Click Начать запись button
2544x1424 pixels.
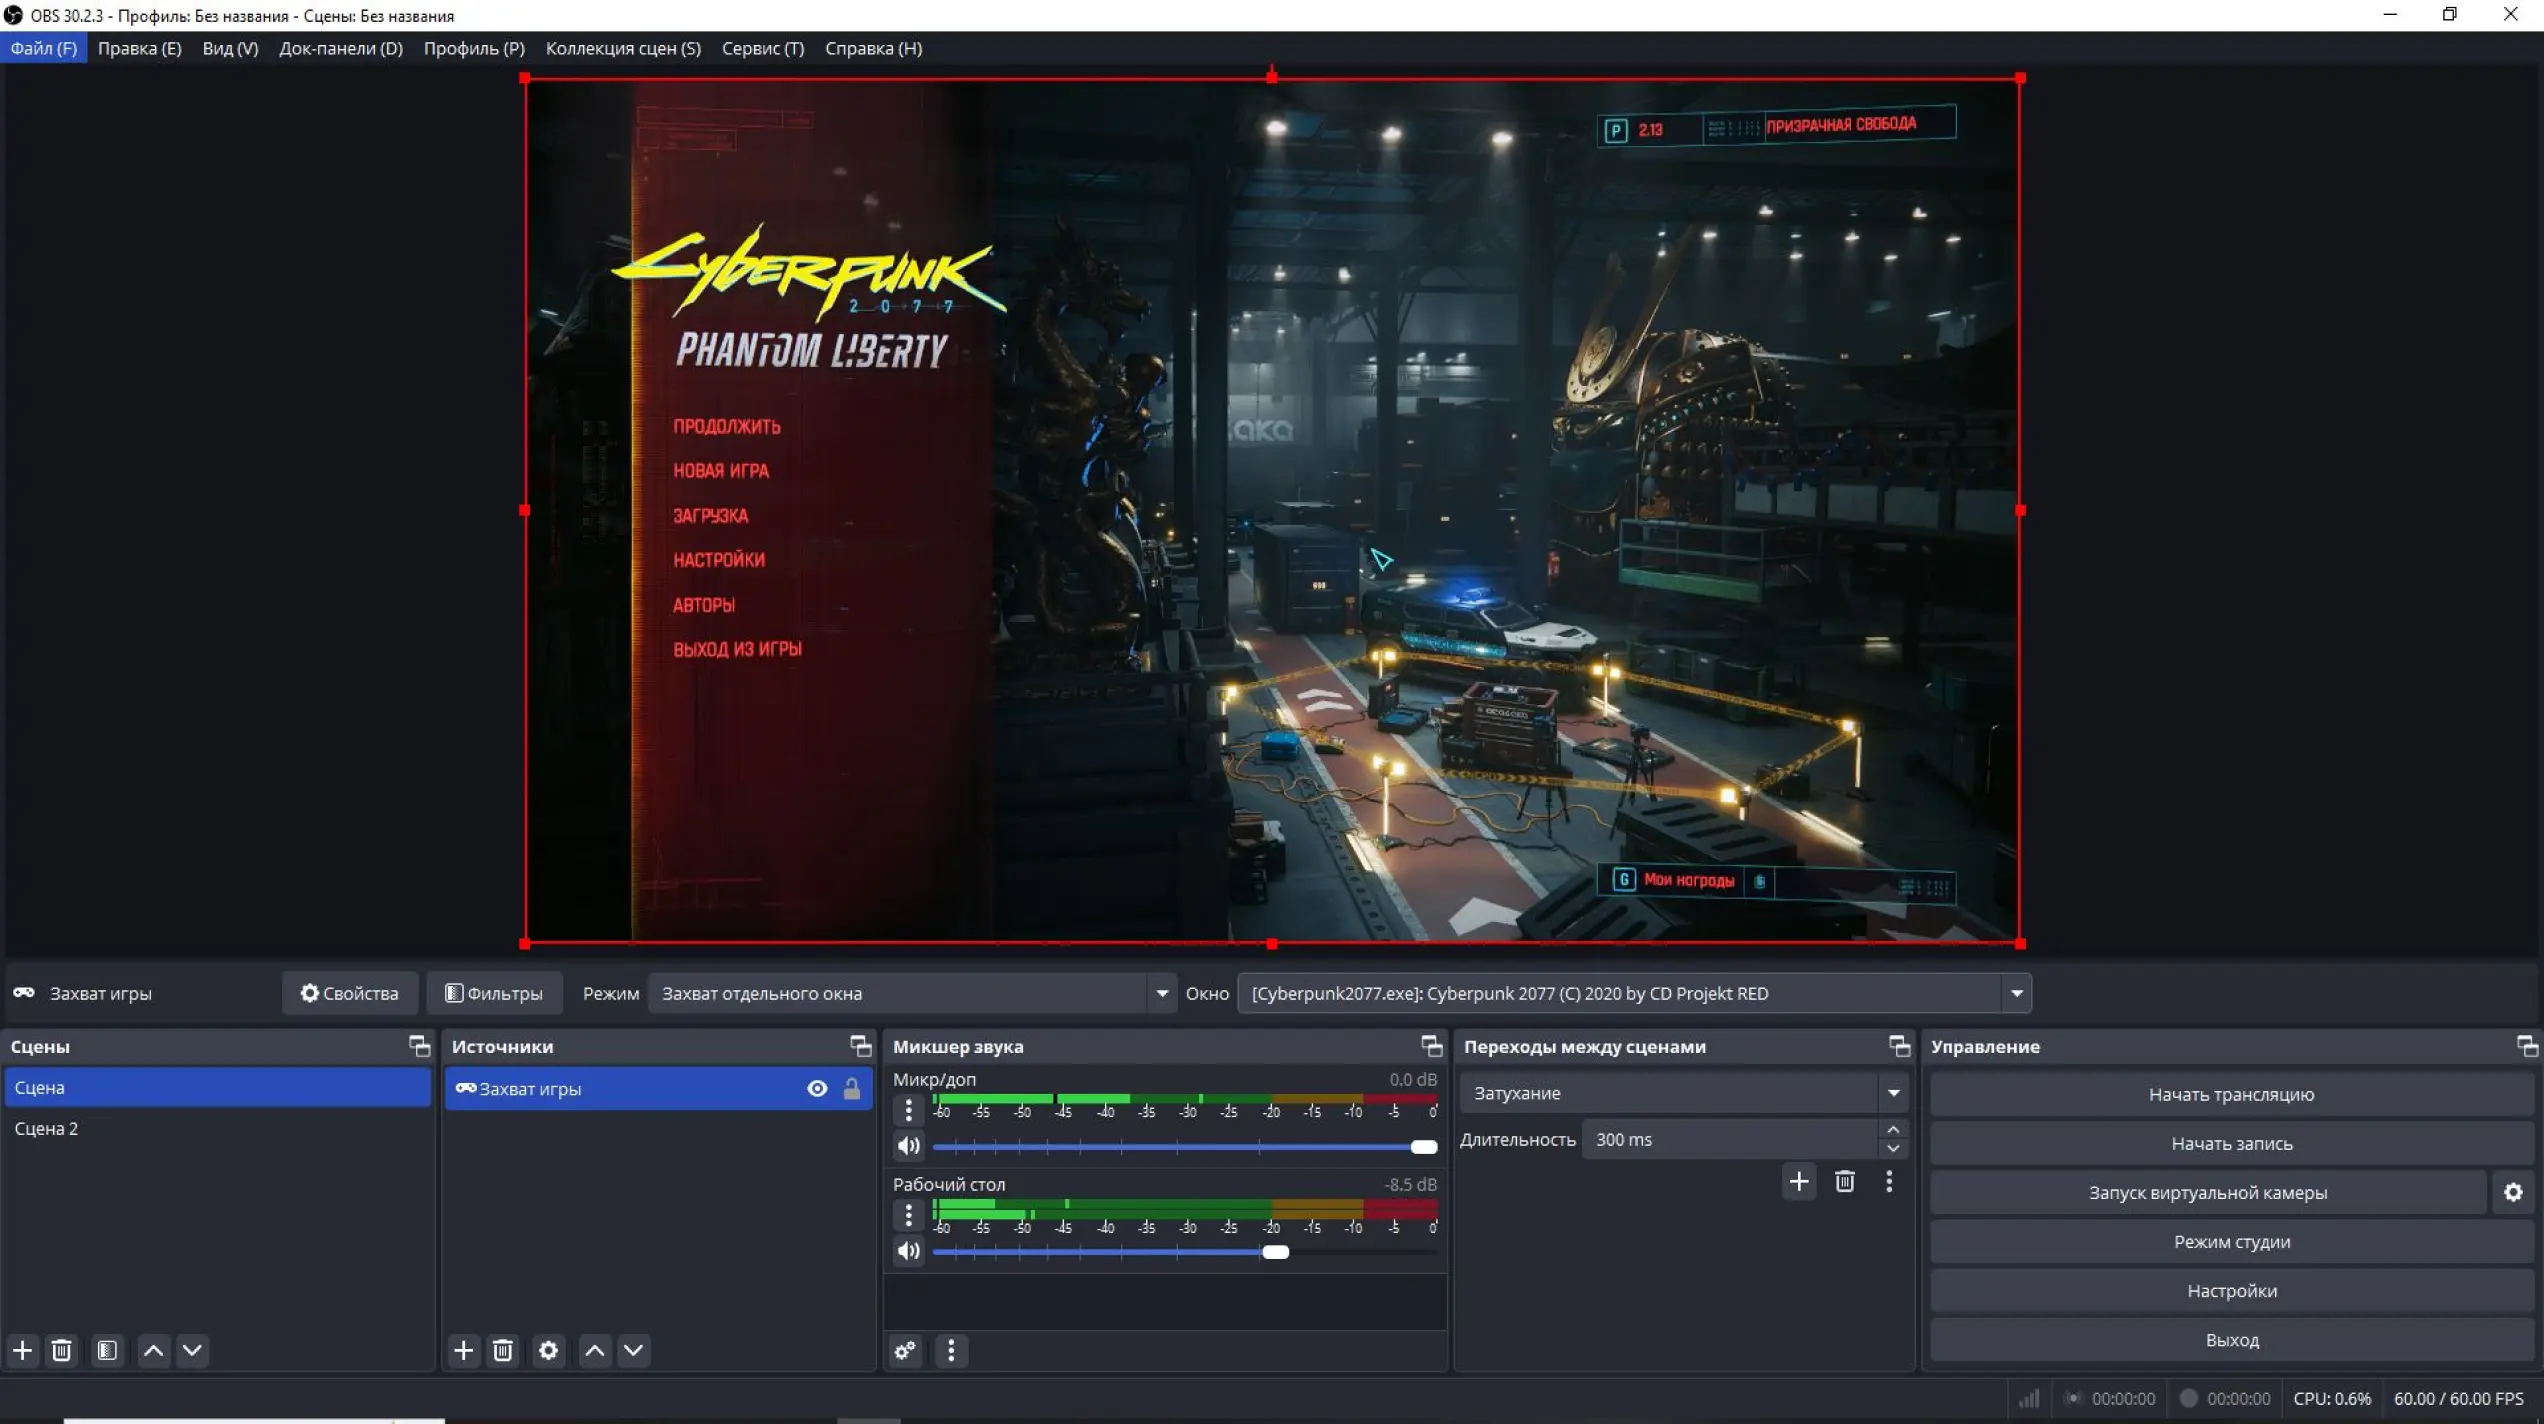pos(2230,1143)
